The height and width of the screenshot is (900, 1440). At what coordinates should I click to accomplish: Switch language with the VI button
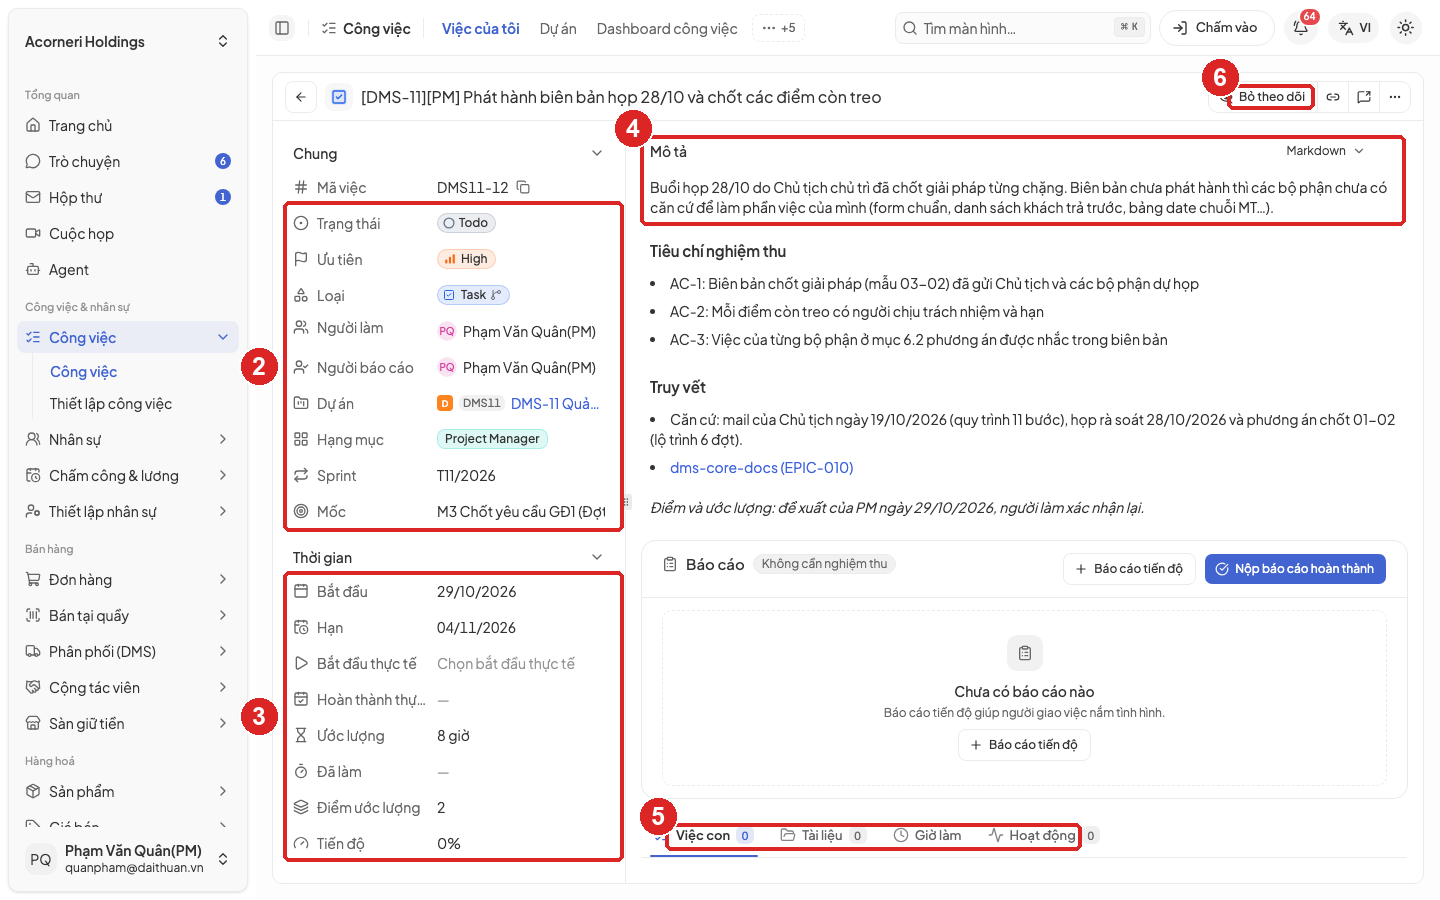(x=1355, y=28)
